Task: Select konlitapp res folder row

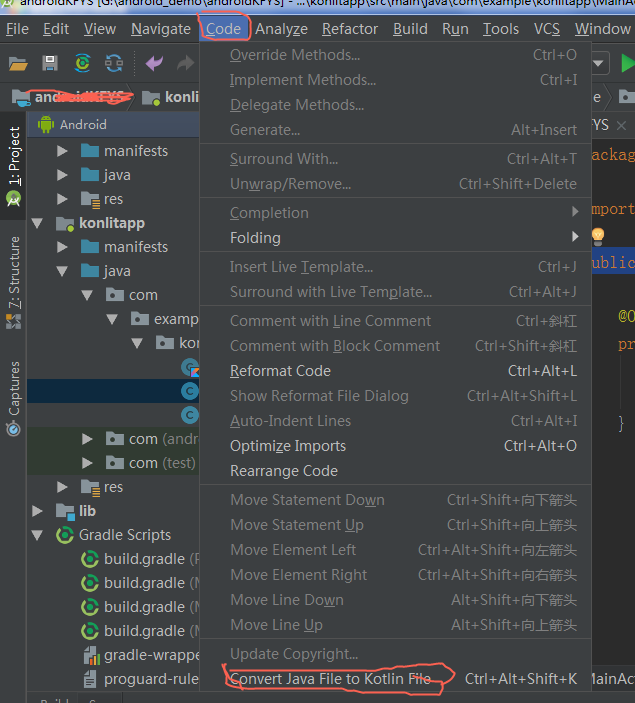Action: (113, 487)
